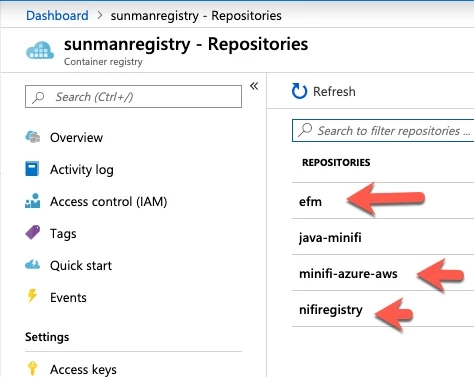This screenshot has width=474, height=377.
Task: Open the Events menu item
Action: [68, 297]
